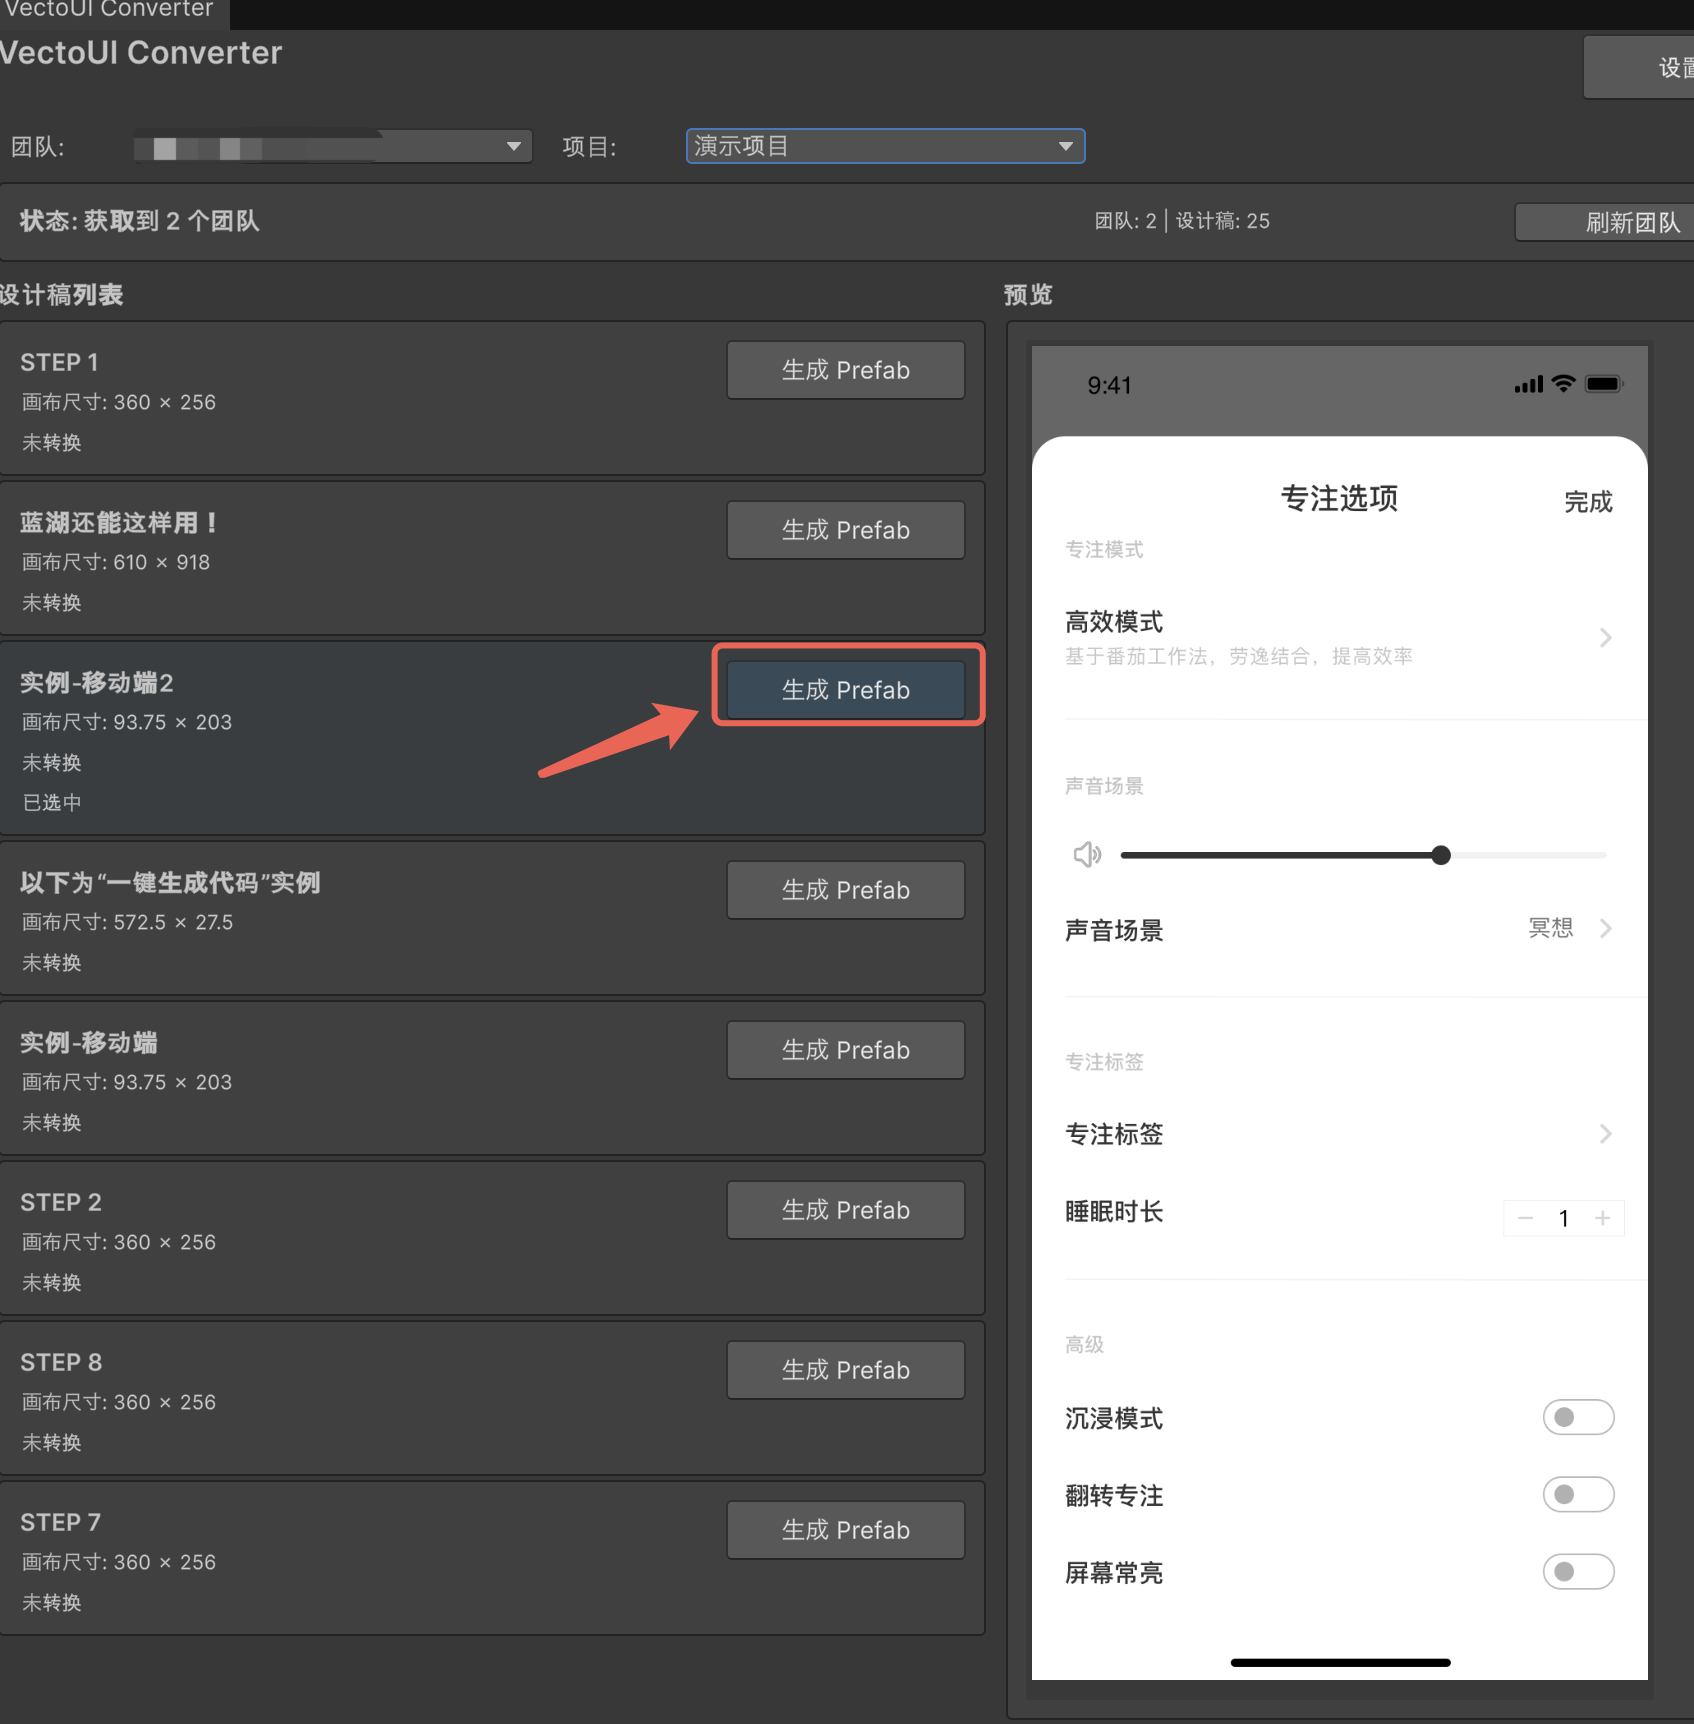
Task: Click the Wi-Fi icon in preview status bar
Action: (1564, 384)
